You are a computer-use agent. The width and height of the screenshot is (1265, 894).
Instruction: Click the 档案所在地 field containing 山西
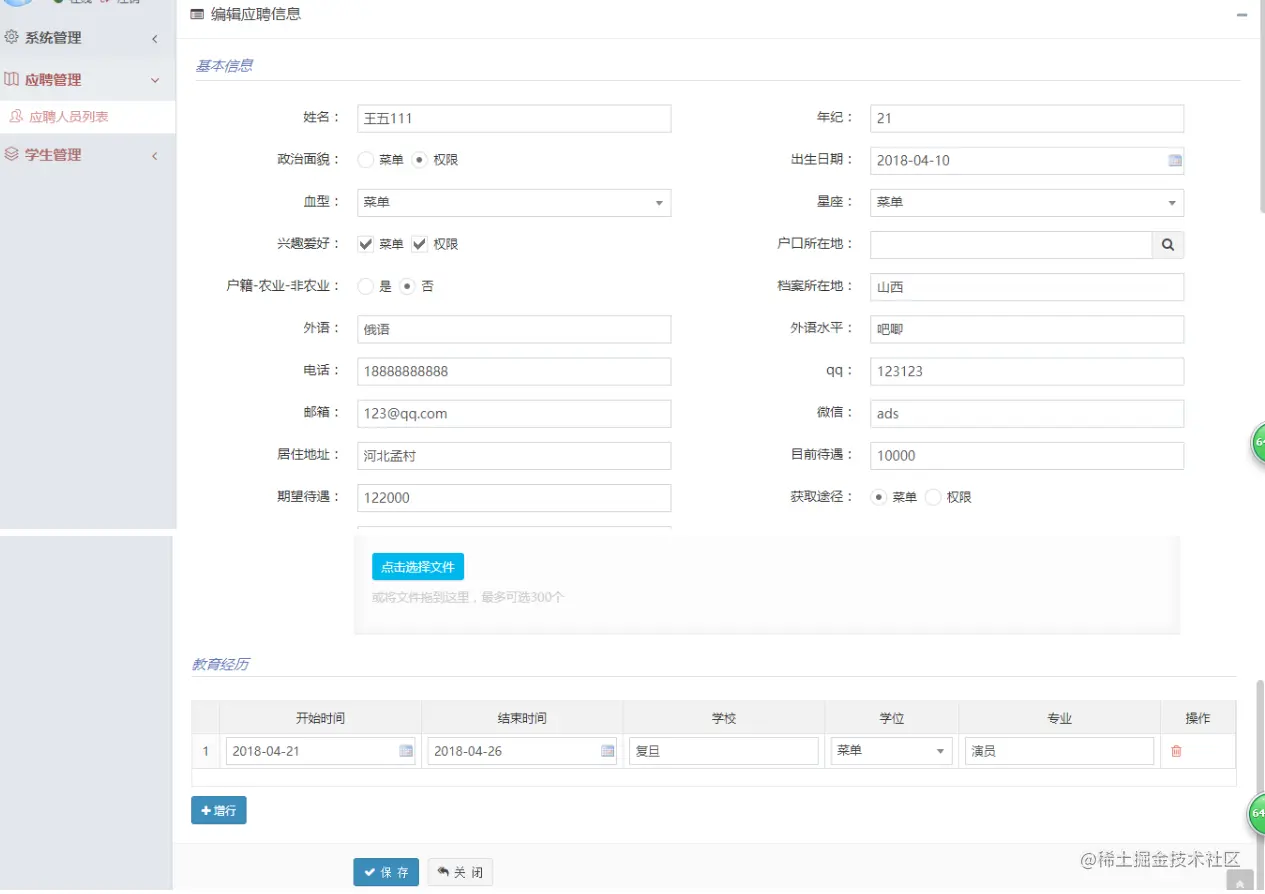(1027, 287)
